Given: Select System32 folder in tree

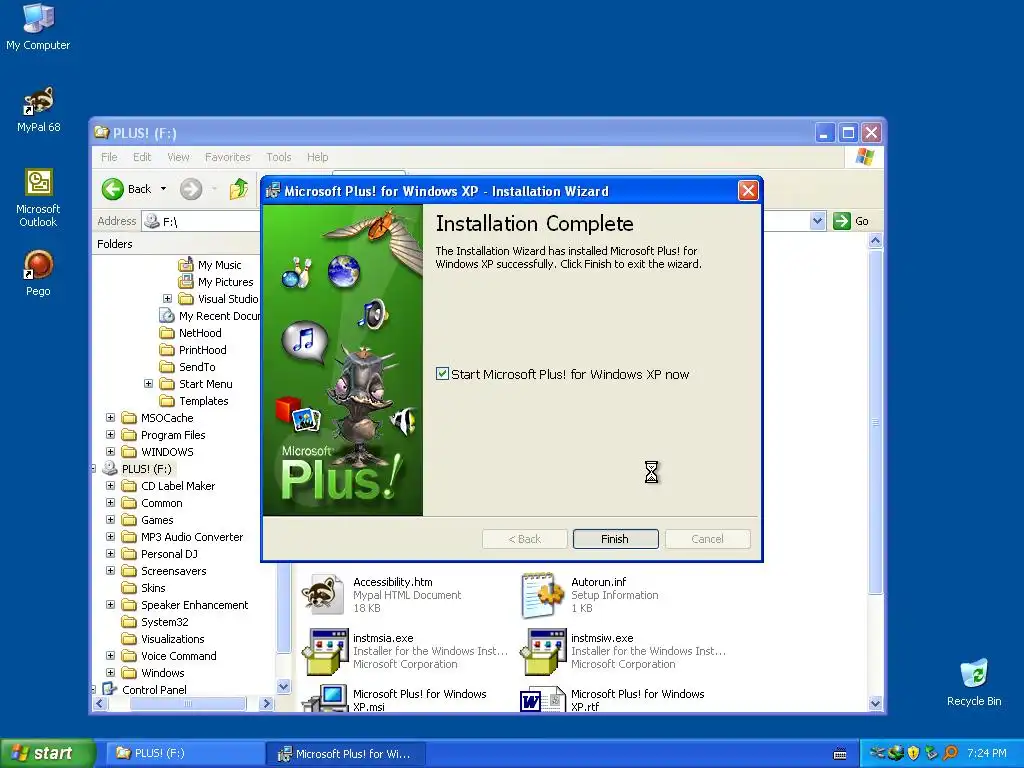Looking at the screenshot, I should click(165, 621).
